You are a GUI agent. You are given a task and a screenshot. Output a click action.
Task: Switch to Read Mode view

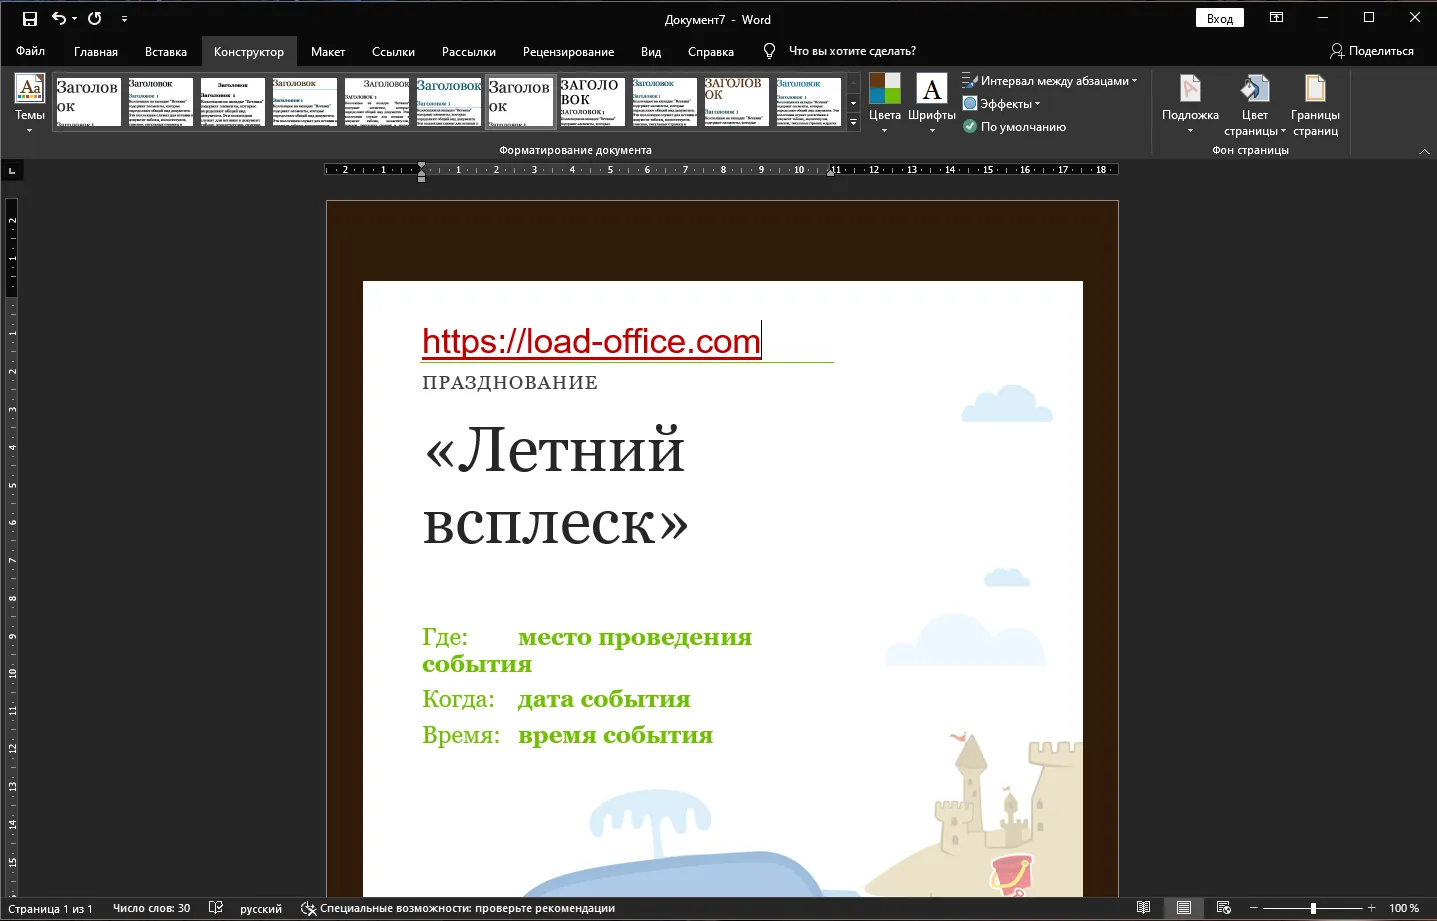click(x=1144, y=908)
